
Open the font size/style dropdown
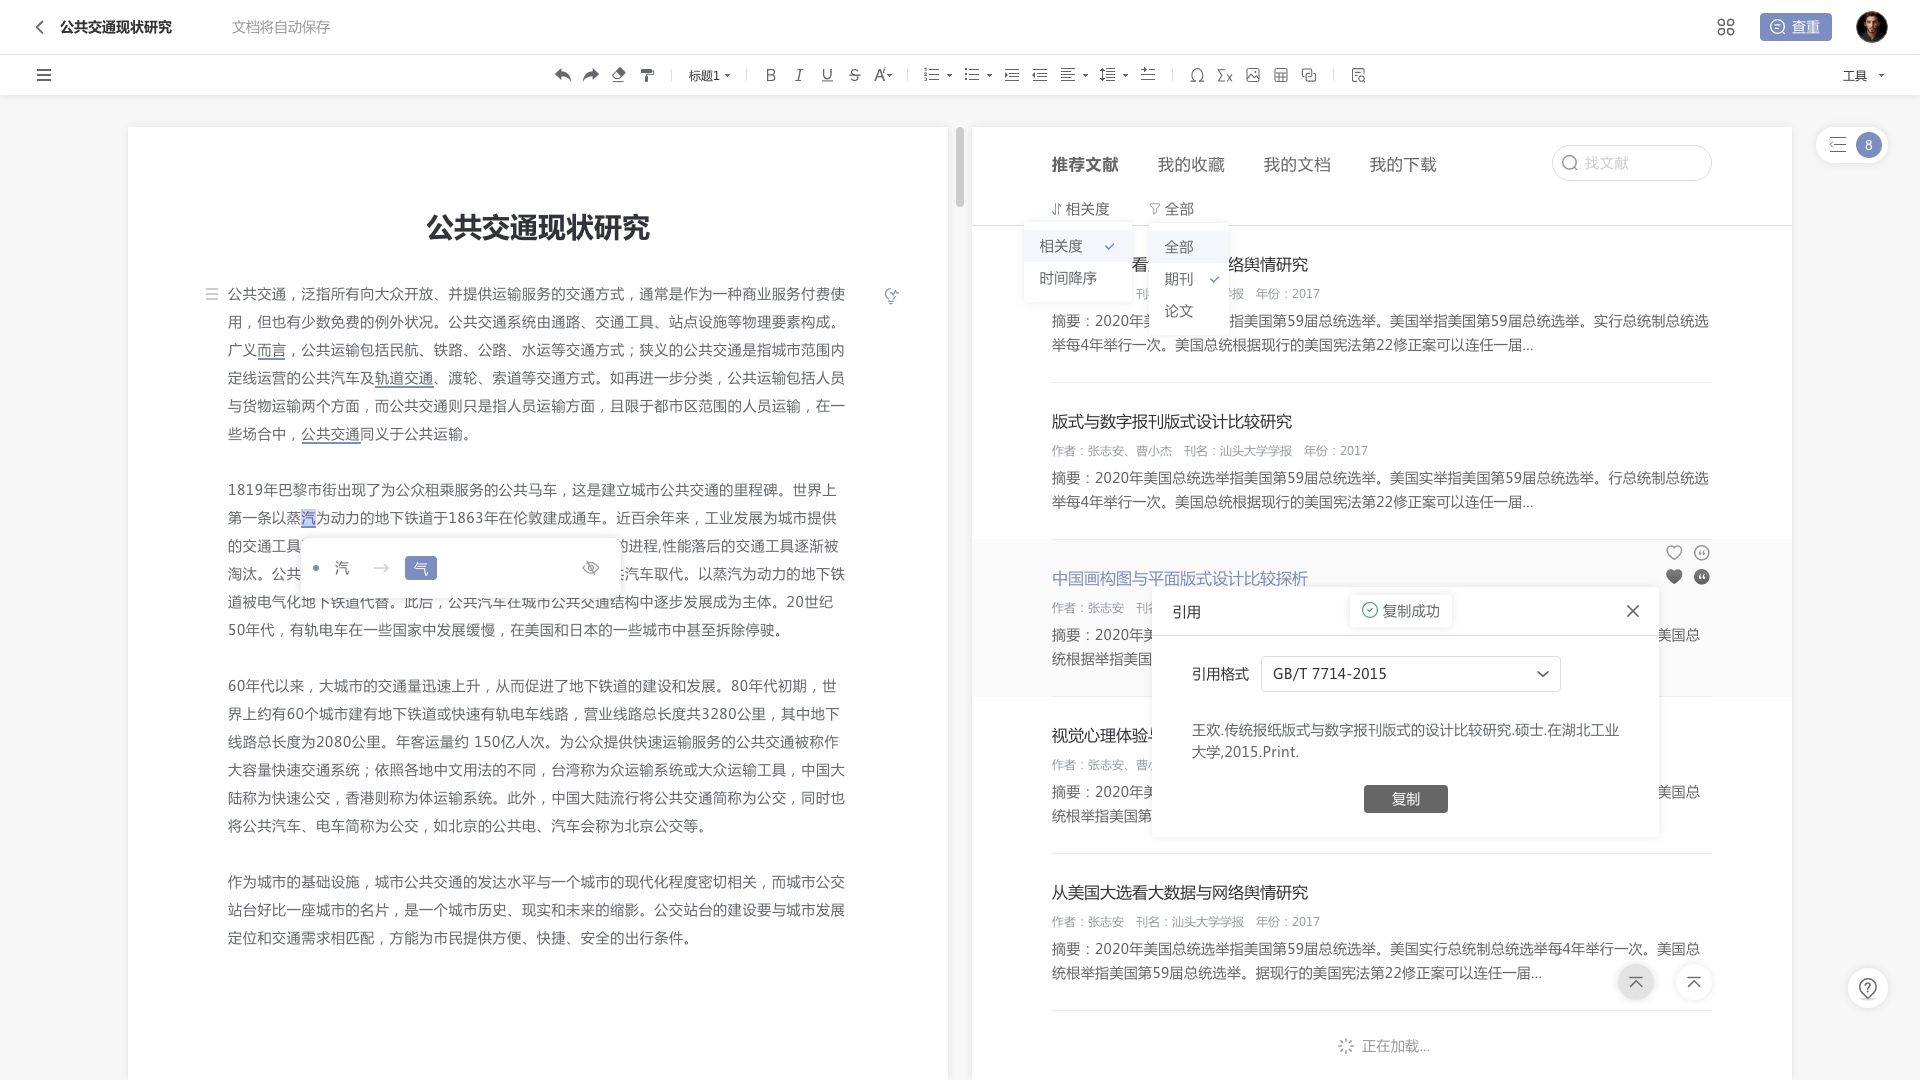point(883,75)
